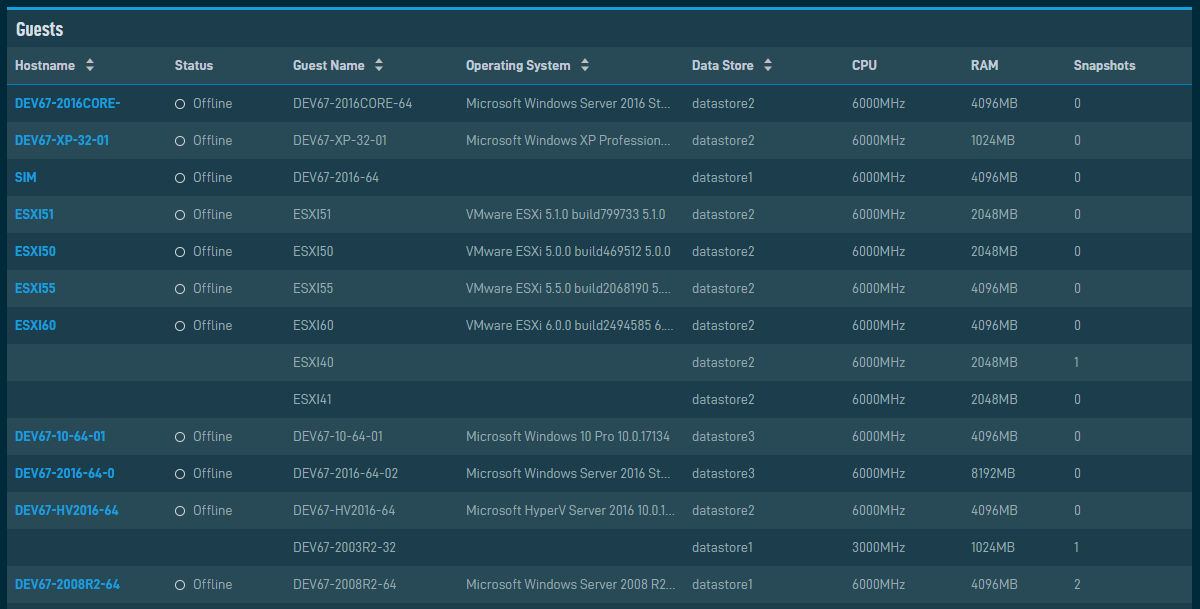The width and height of the screenshot is (1200, 609).
Task: Open the DEV67-10-64-01 hostname link
Action: 60,436
